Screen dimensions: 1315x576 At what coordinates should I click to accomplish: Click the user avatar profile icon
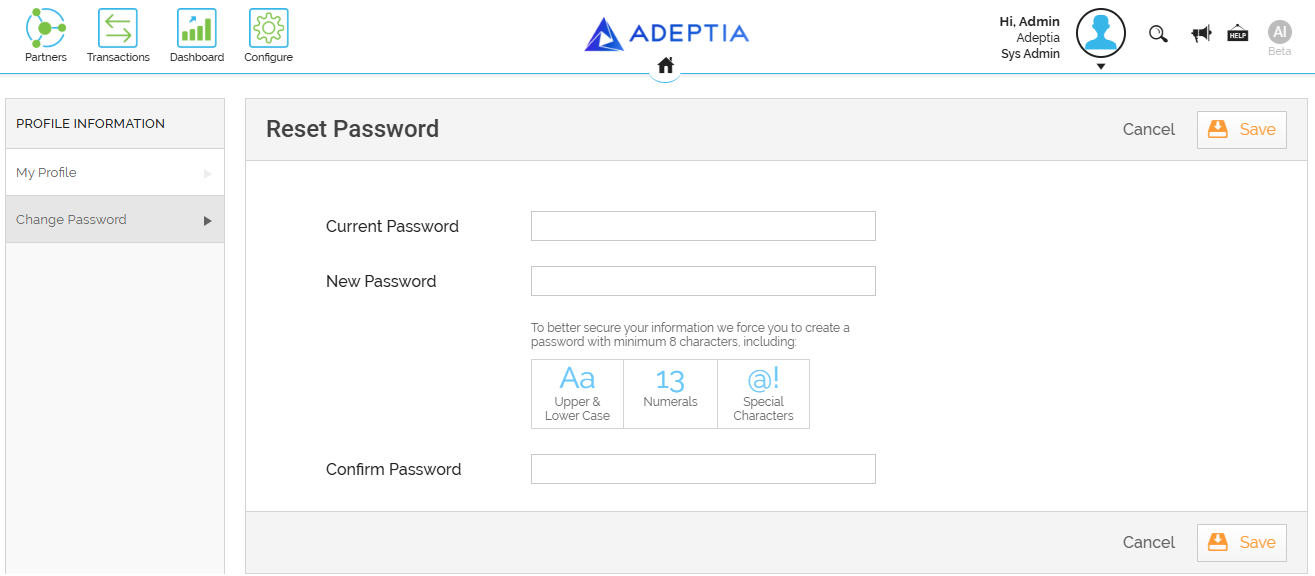tap(1101, 33)
